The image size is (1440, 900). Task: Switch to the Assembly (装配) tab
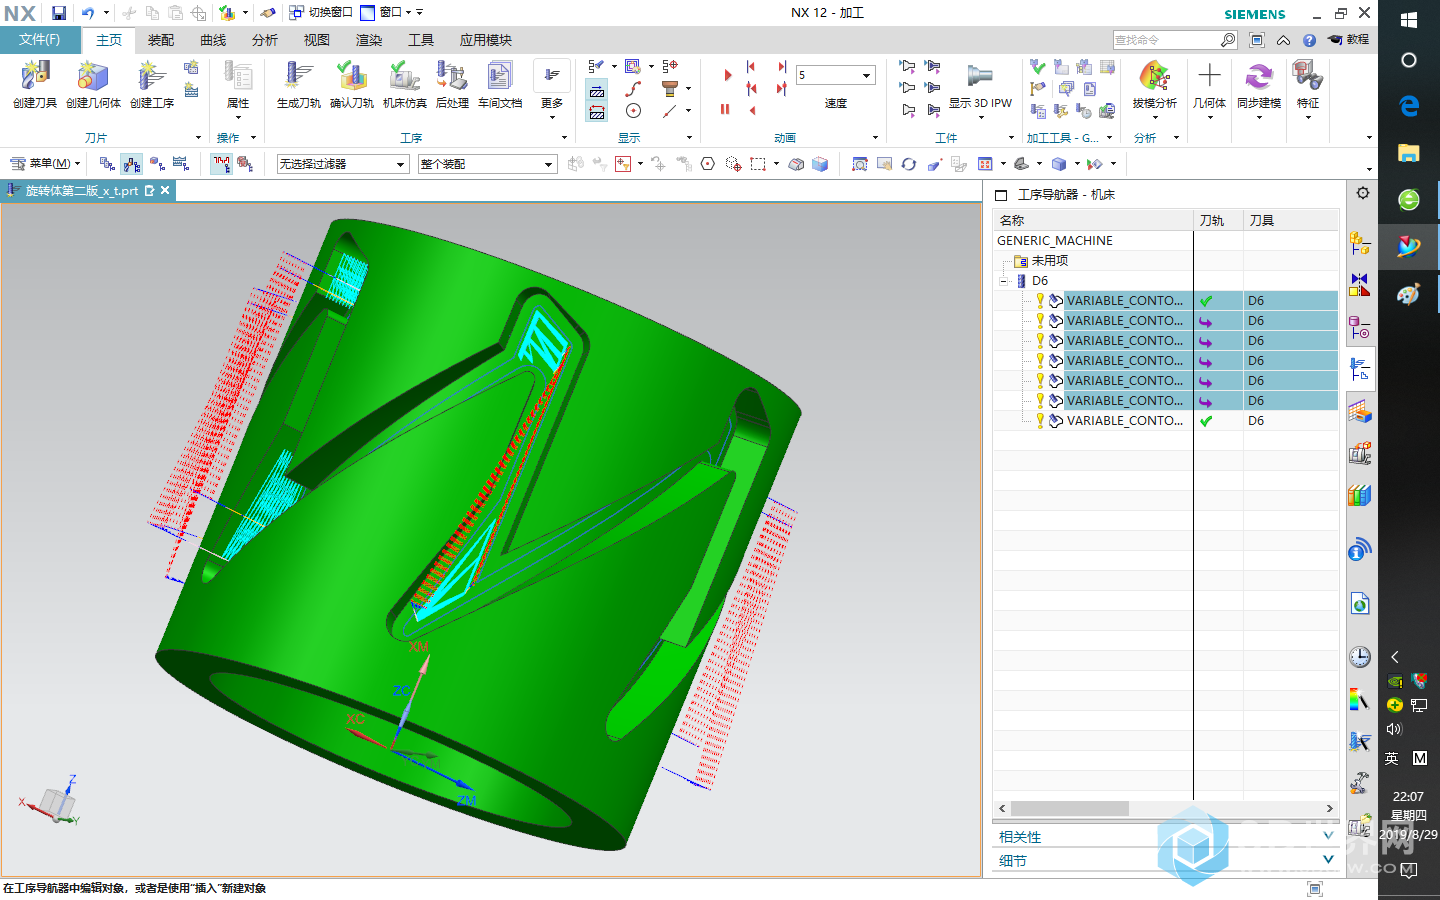pos(161,40)
